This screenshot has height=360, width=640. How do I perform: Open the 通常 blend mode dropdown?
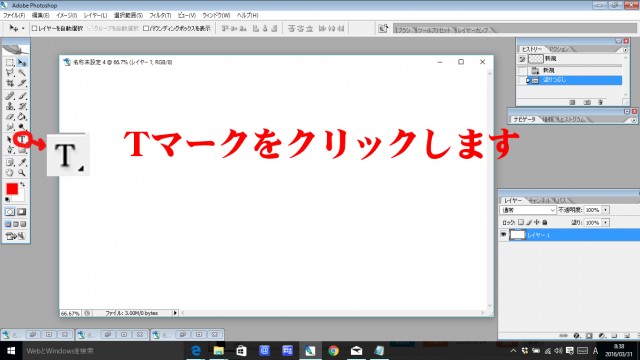pyautogui.click(x=528, y=210)
